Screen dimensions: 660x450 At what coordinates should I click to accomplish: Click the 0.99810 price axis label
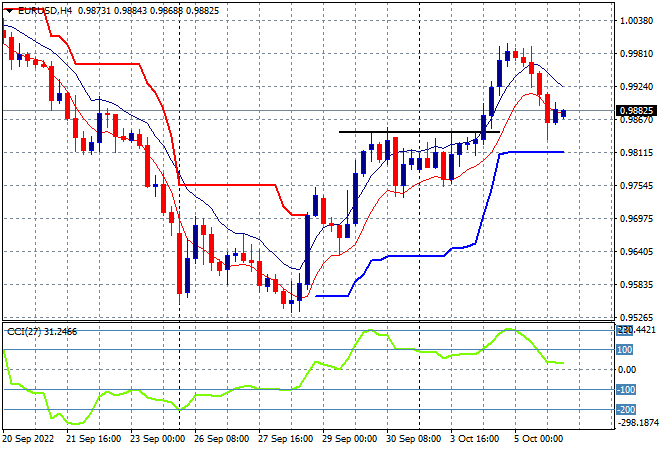(x=637, y=53)
